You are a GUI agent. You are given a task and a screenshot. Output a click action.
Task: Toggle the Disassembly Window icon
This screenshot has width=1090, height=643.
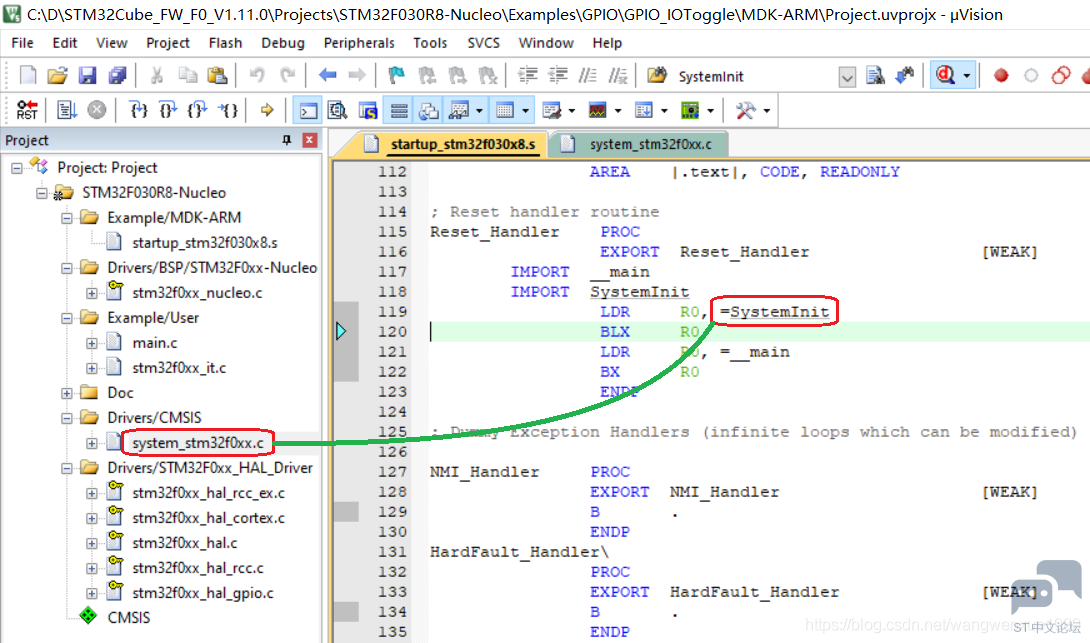[x=338, y=110]
